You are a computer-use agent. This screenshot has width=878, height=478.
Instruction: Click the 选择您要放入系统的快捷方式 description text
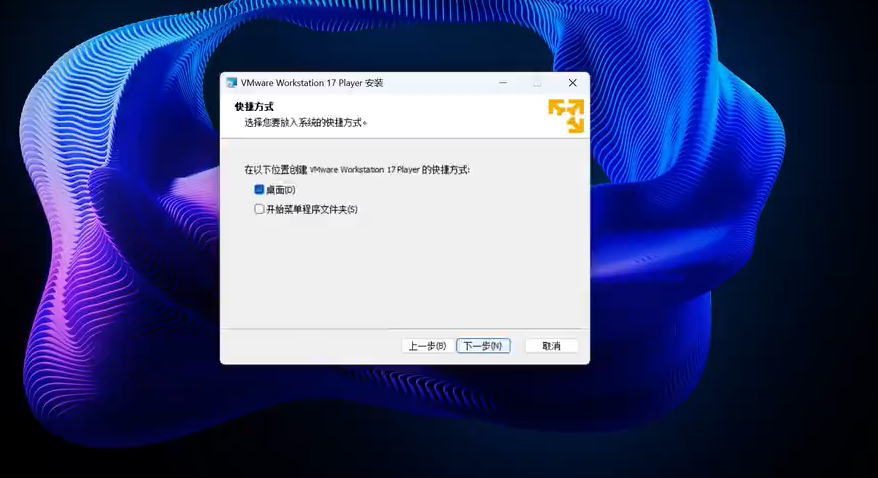[x=305, y=123]
